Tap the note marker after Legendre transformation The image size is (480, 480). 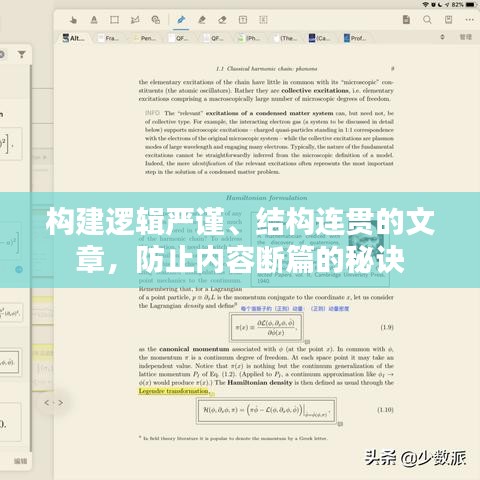pos(212,393)
